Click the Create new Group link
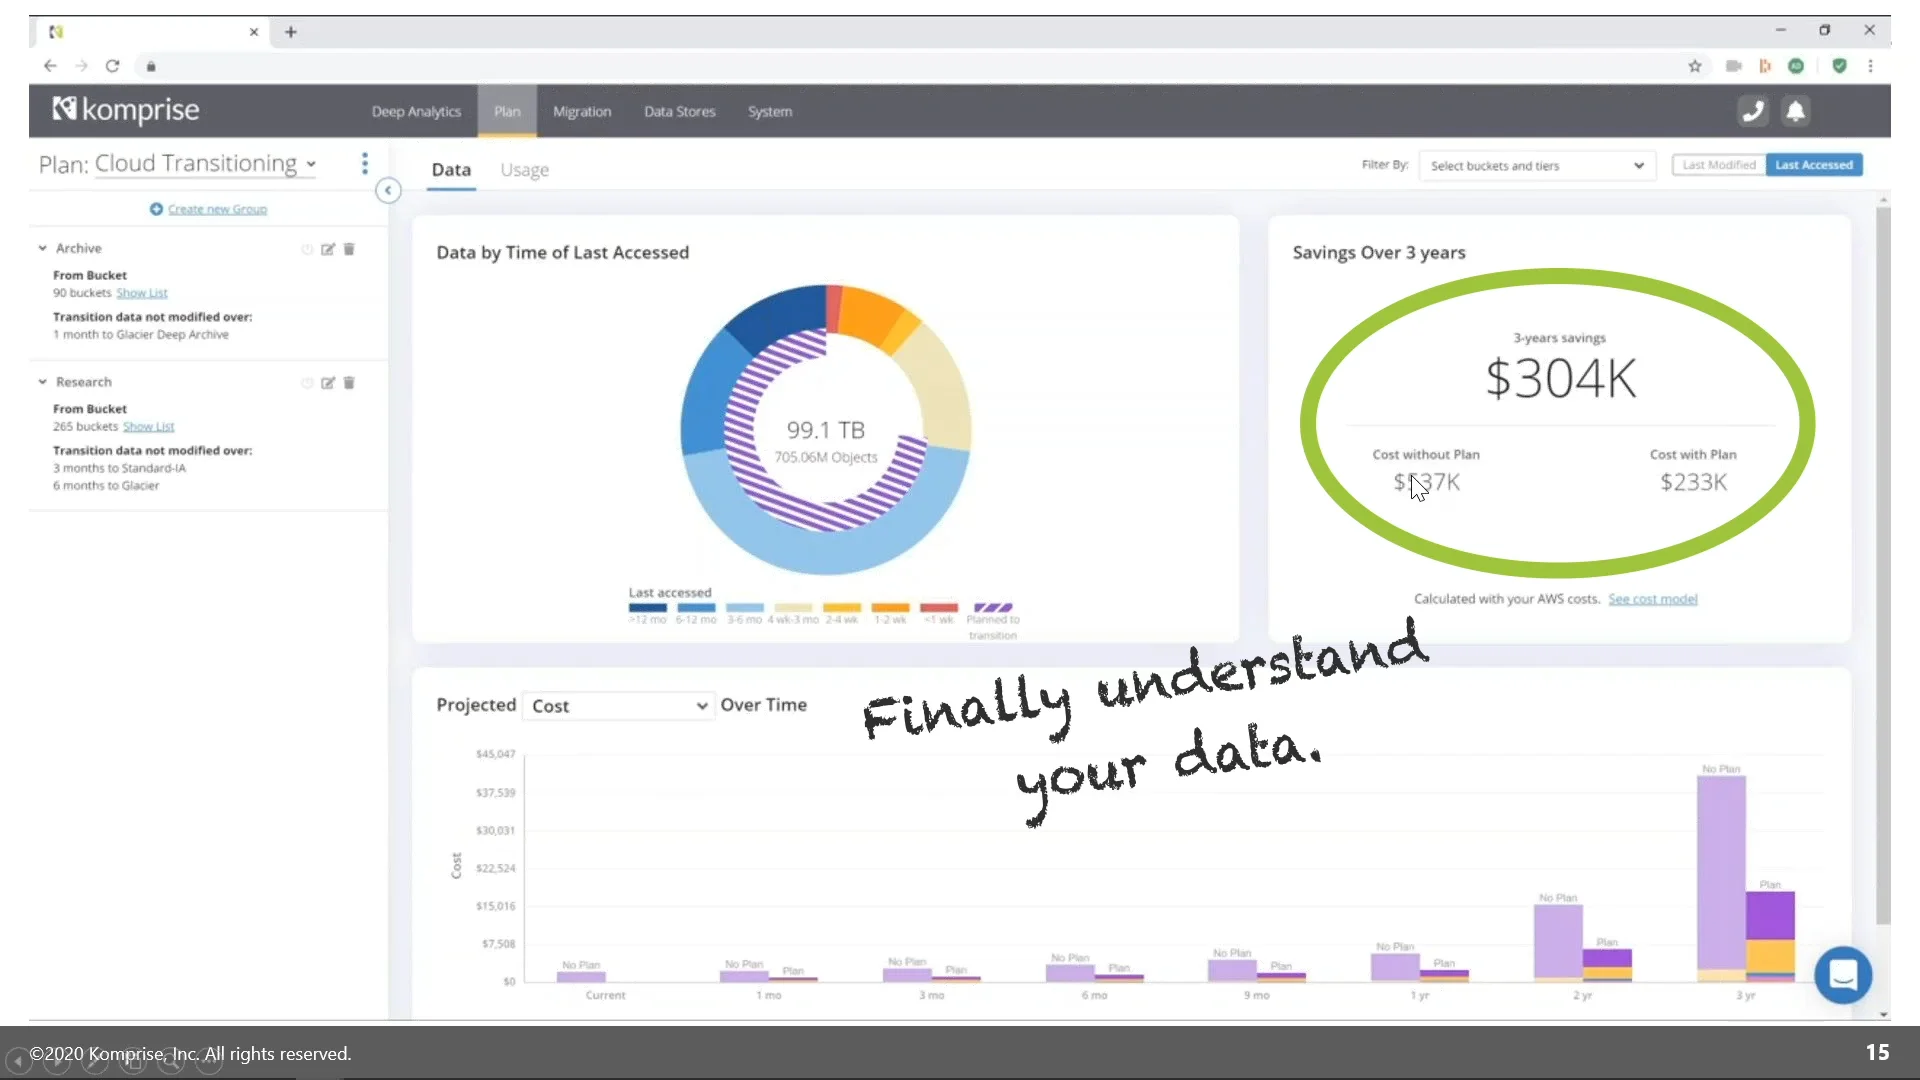This screenshot has width=1920, height=1080. click(x=216, y=209)
